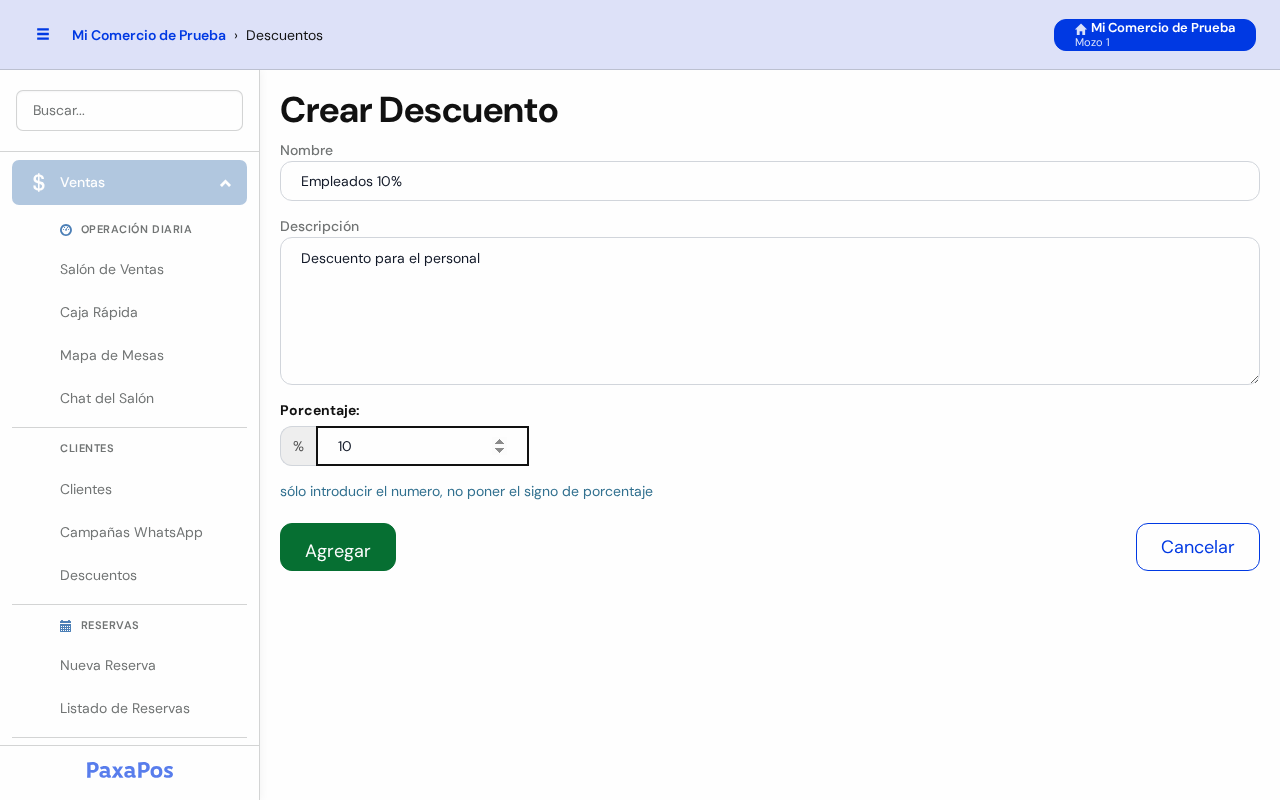Click the Porcentaje number field
This screenshot has width=1280, height=800.
pos(422,446)
